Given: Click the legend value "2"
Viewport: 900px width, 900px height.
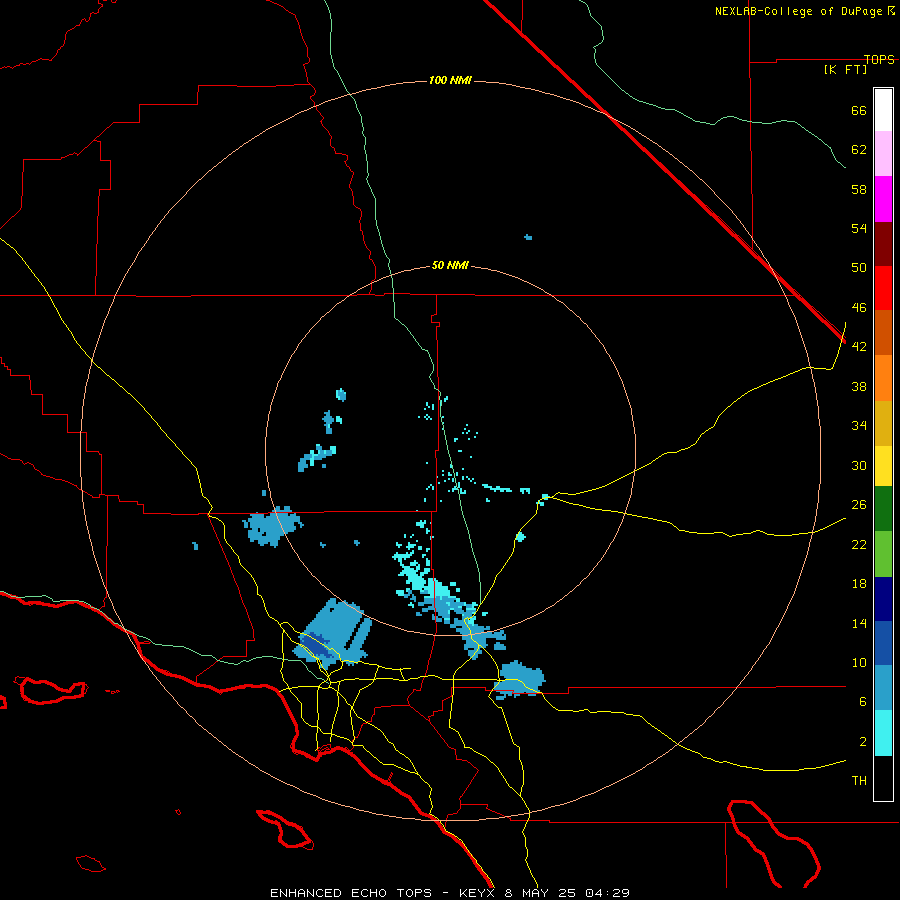Looking at the screenshot, I should pos(863,741).
